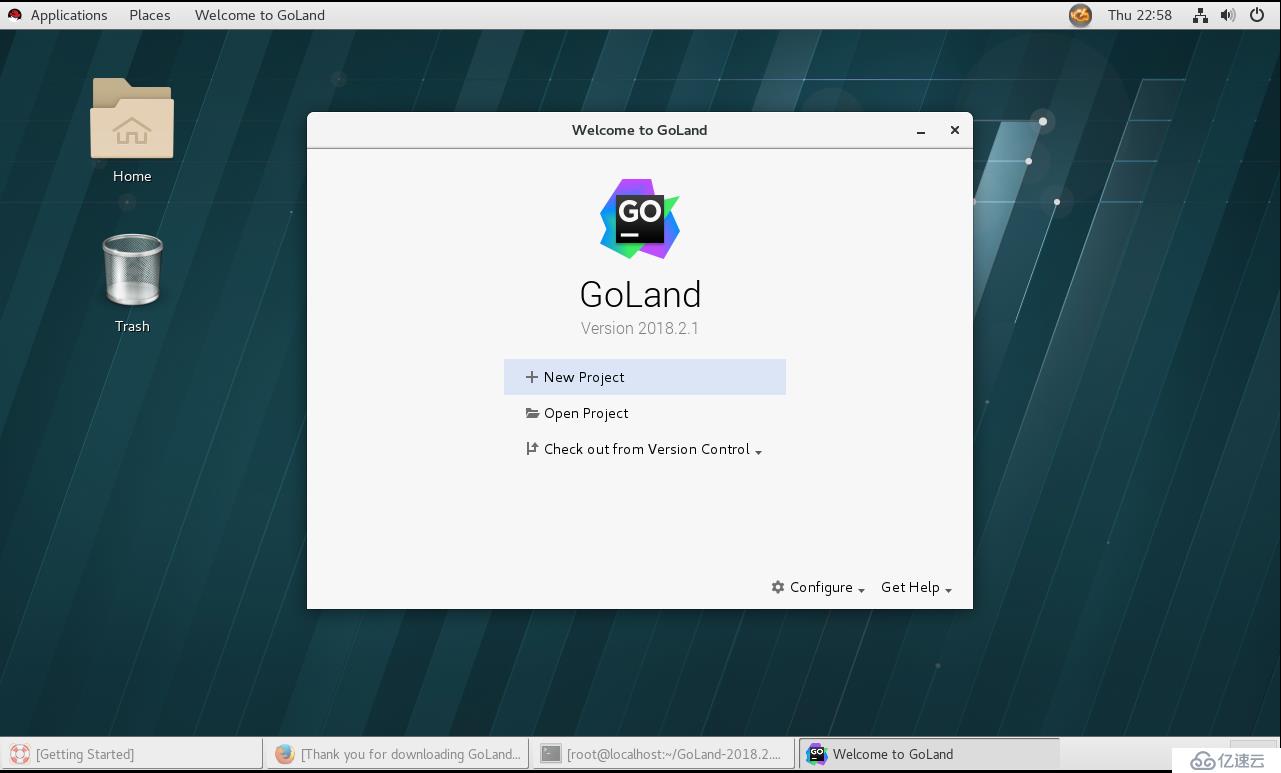Click the GoLand logo in welcome window
This screenshot has width=1281, height=773.
(x=640, y=219)
